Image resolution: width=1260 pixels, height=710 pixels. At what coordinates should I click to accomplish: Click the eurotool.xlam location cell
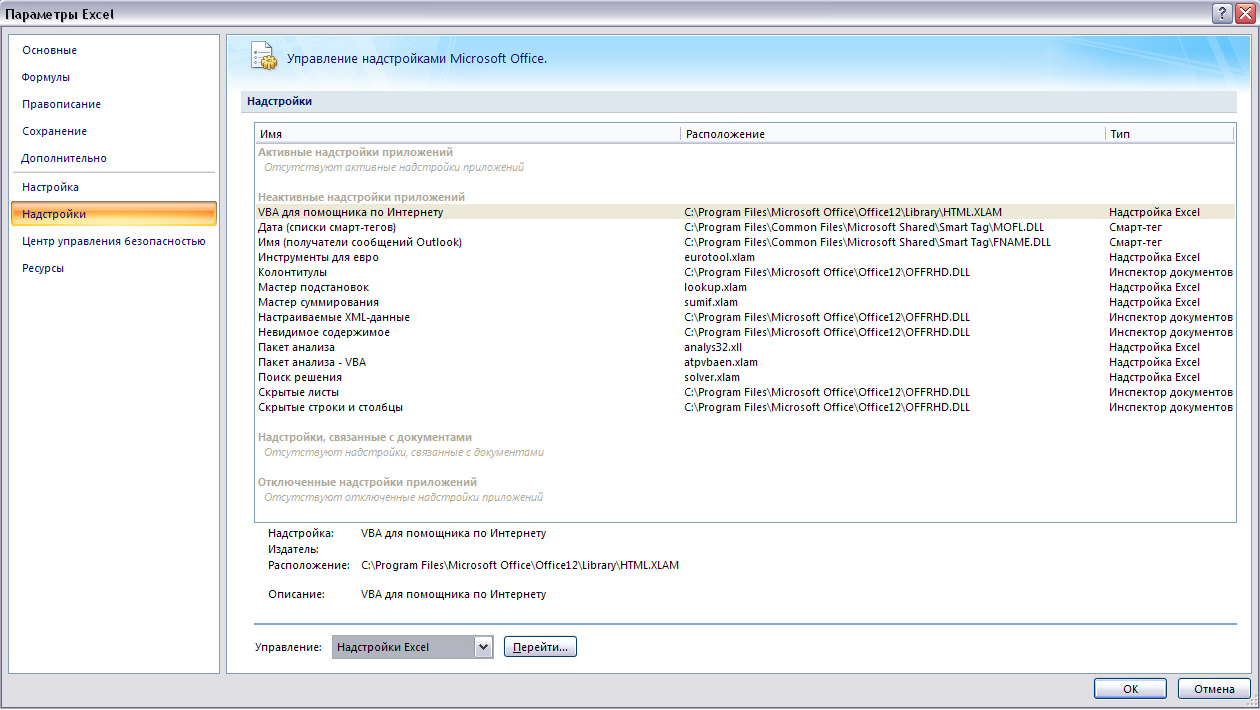pyautogui.click(x=719, y=257)
